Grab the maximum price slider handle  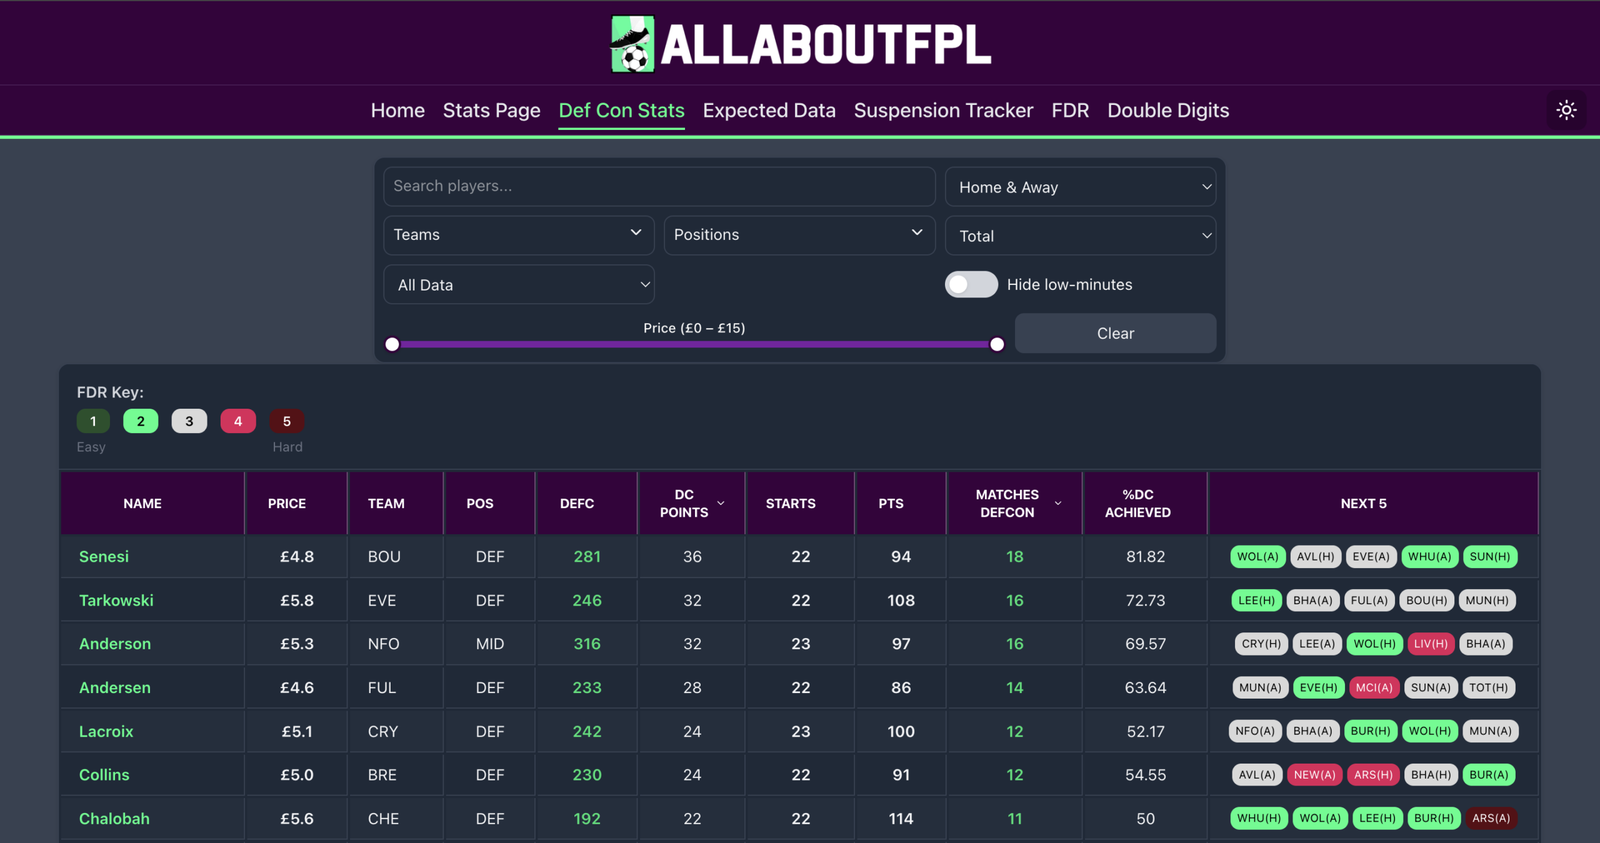pyautogui.click(x=997, y=344)
